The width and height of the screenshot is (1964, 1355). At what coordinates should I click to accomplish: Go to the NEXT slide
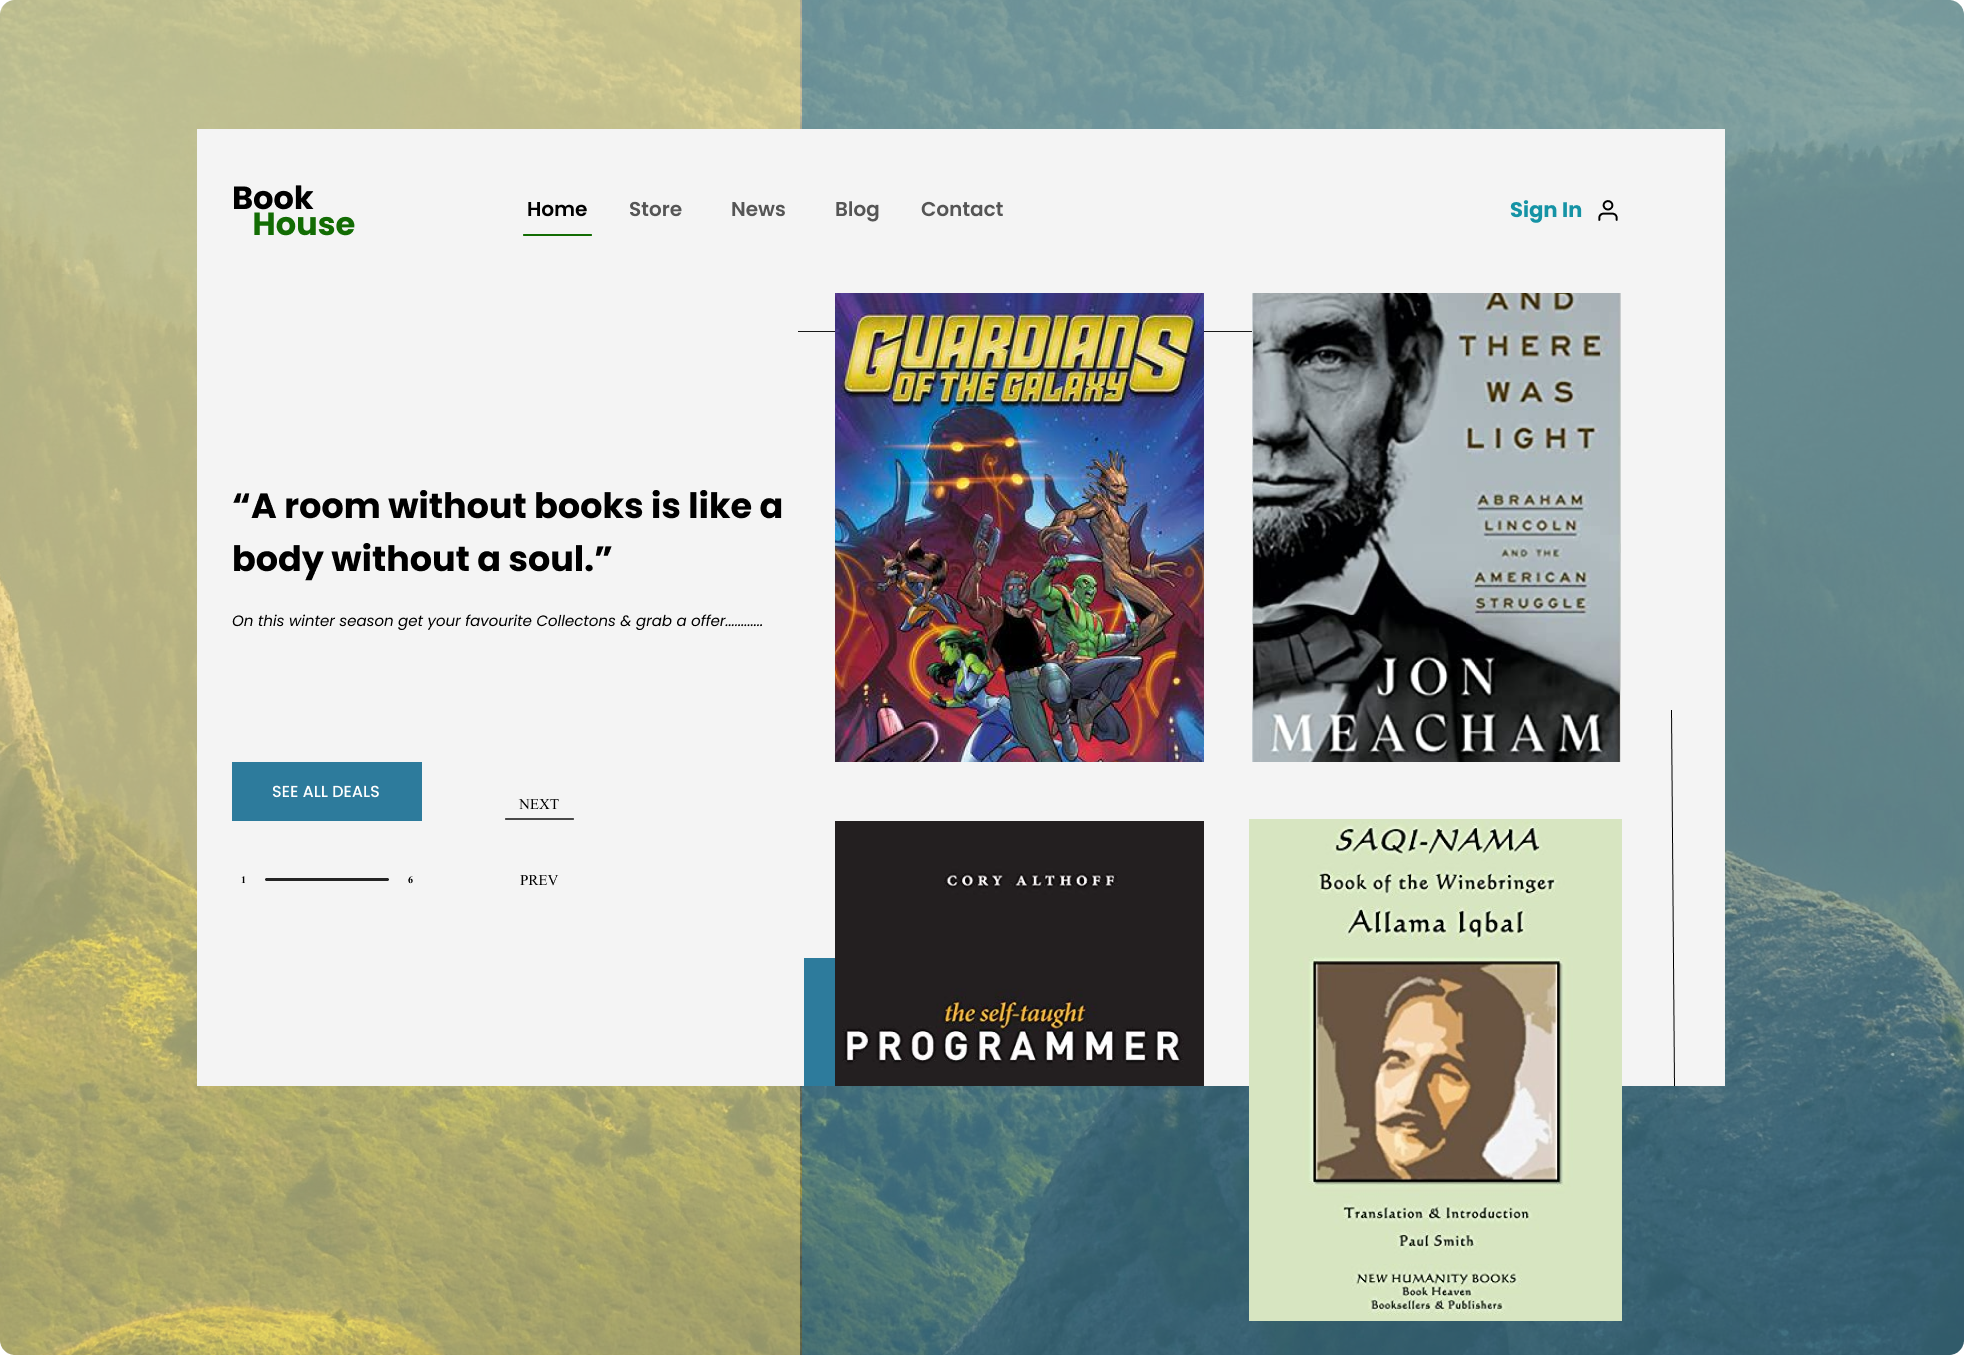click(x=539, y=804)
